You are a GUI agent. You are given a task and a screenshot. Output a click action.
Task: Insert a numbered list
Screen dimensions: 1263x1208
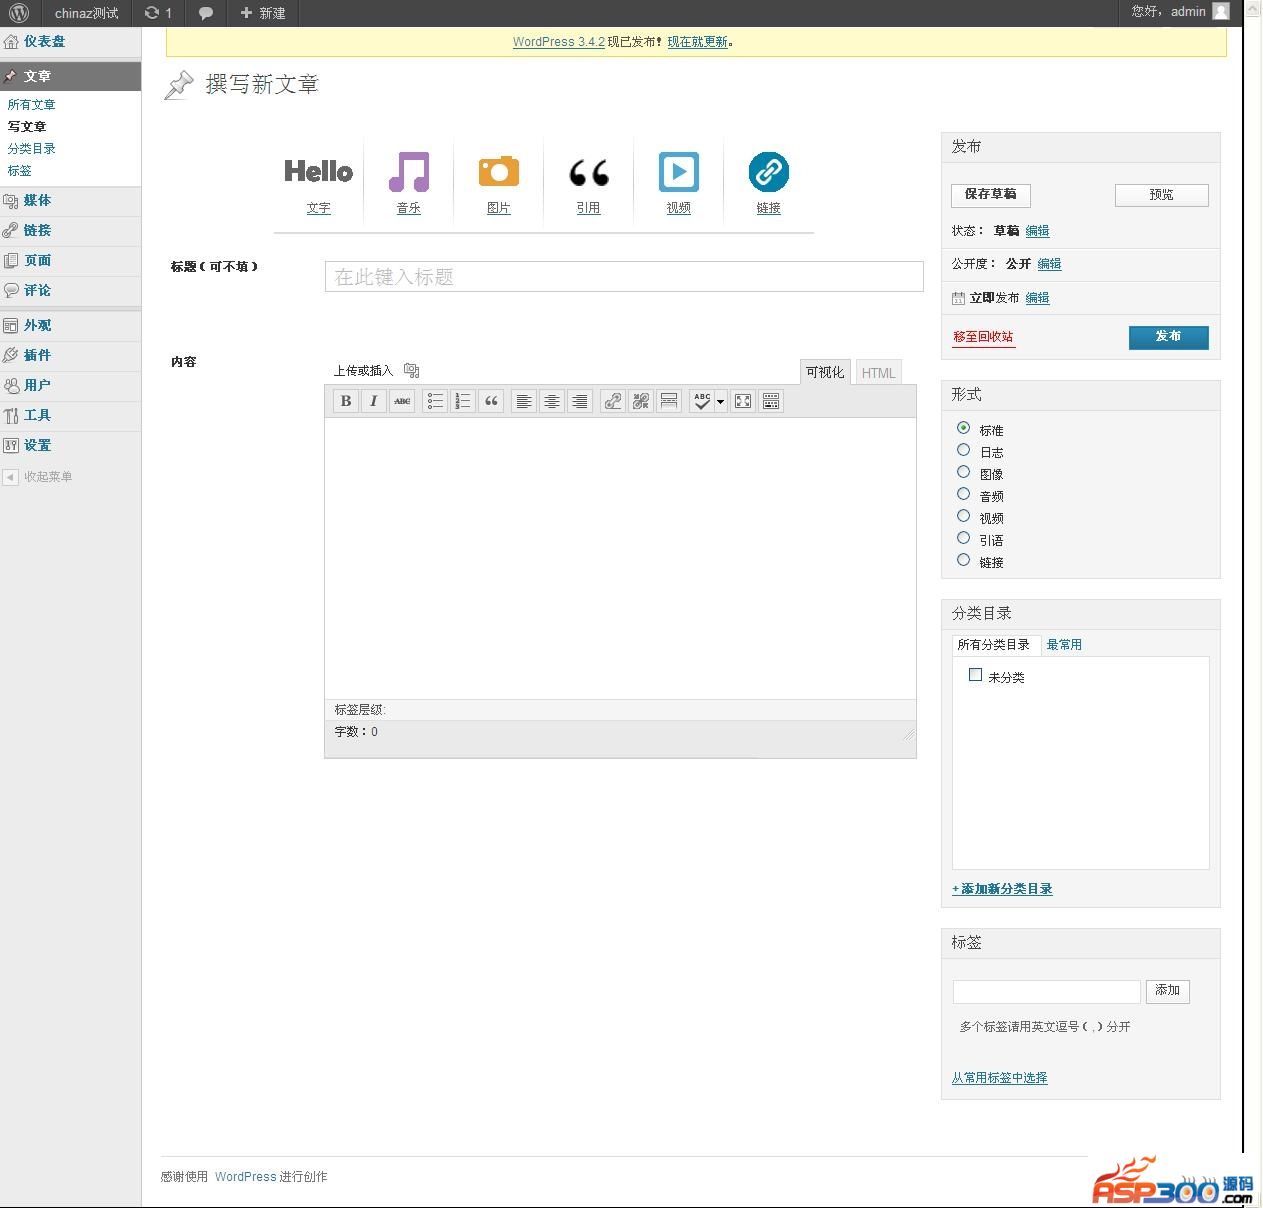(x=463, y=401)
